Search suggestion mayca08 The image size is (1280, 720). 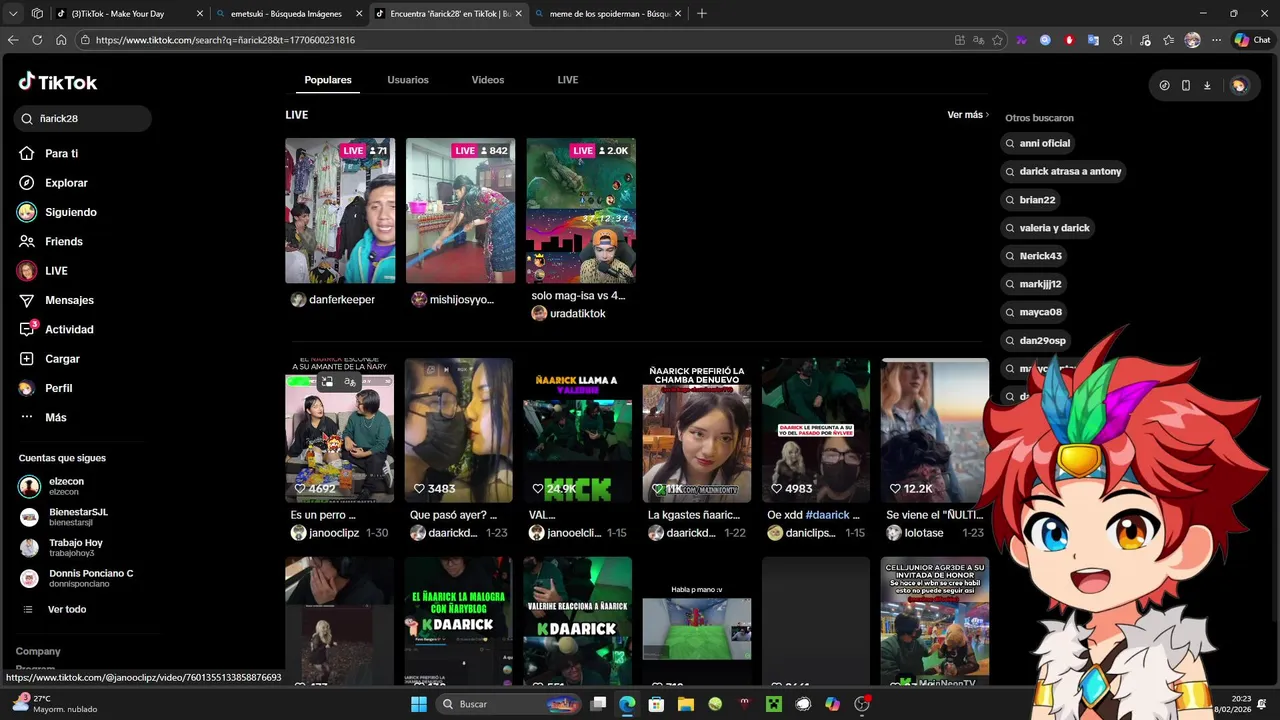[1034, 312]
